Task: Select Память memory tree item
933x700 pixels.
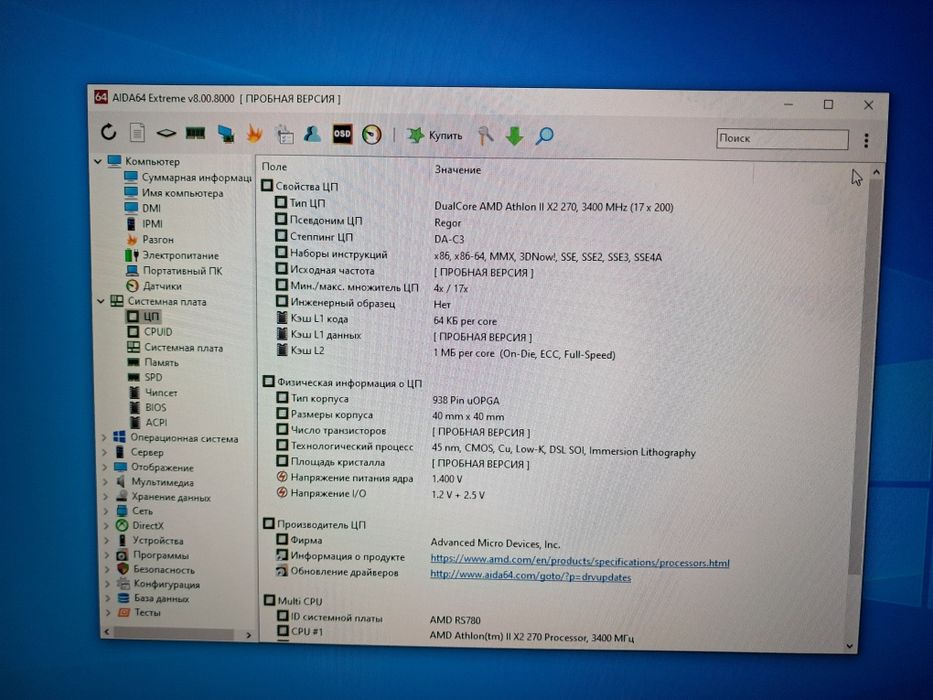Action: click(x=154, y=362)
